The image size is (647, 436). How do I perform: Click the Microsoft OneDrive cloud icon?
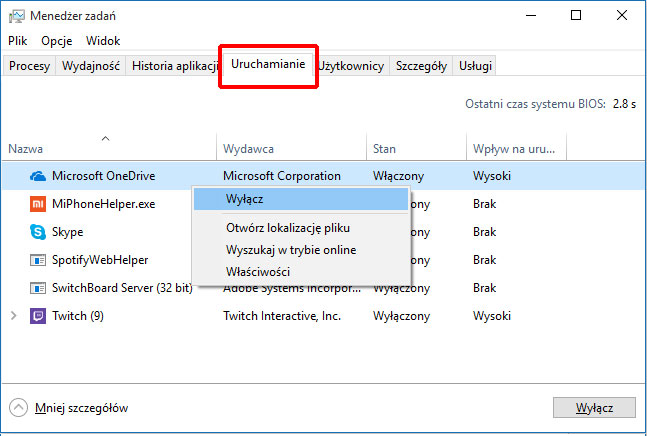(38, 176)
